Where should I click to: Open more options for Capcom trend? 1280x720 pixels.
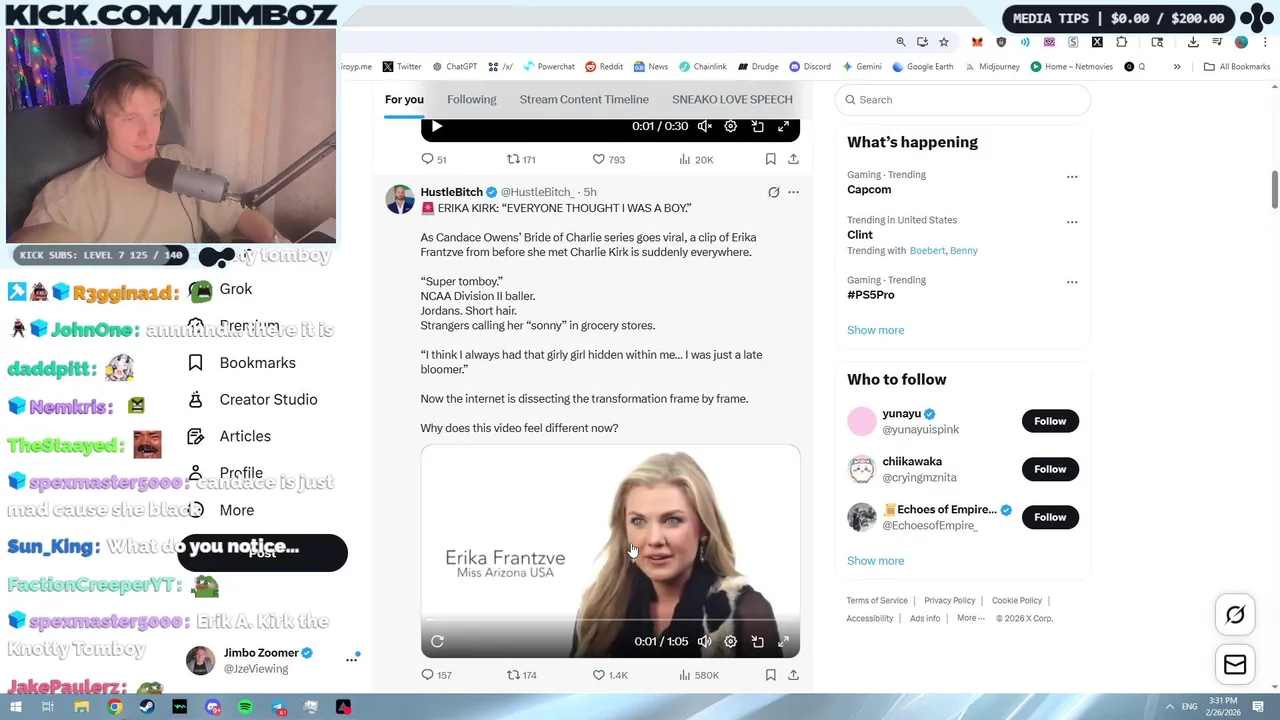click(x=1072, y=177)
